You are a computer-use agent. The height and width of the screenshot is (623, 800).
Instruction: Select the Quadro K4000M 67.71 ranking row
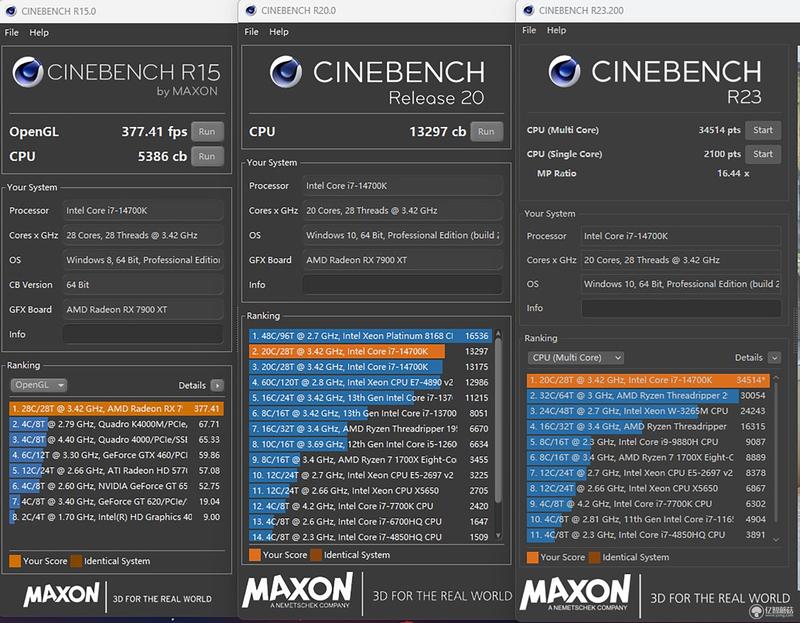[116, 424]
